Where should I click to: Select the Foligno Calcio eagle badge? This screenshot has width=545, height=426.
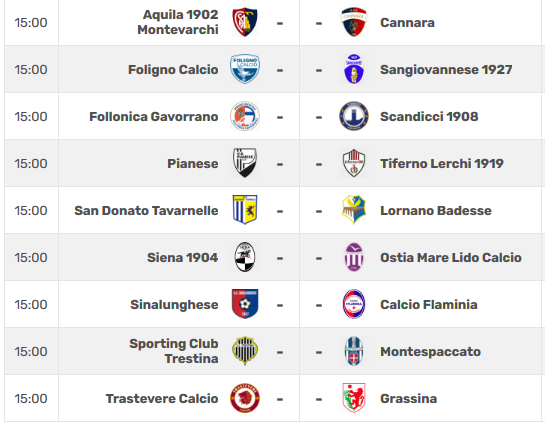coord(245,69)
